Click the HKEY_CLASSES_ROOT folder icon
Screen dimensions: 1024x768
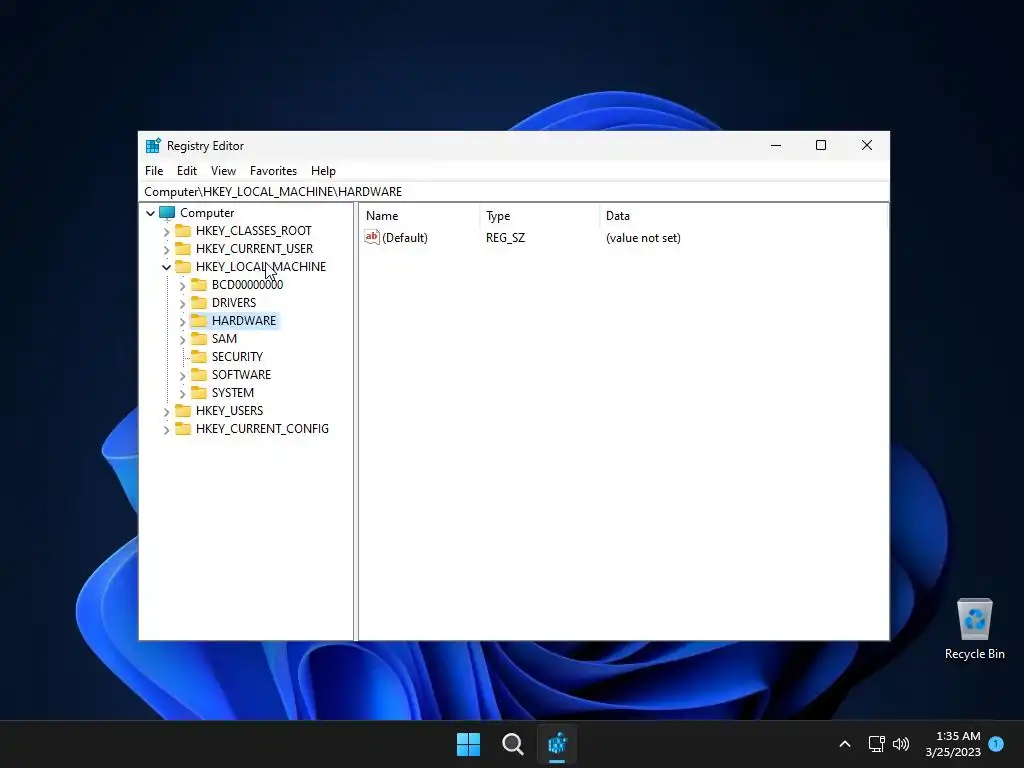[183, 231]
